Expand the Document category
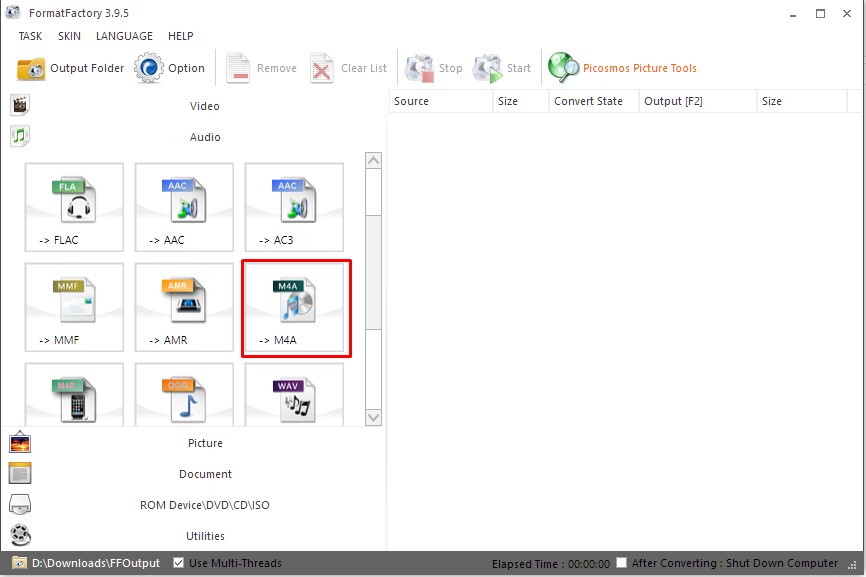The image size is (866, 577). click(205, 474)
